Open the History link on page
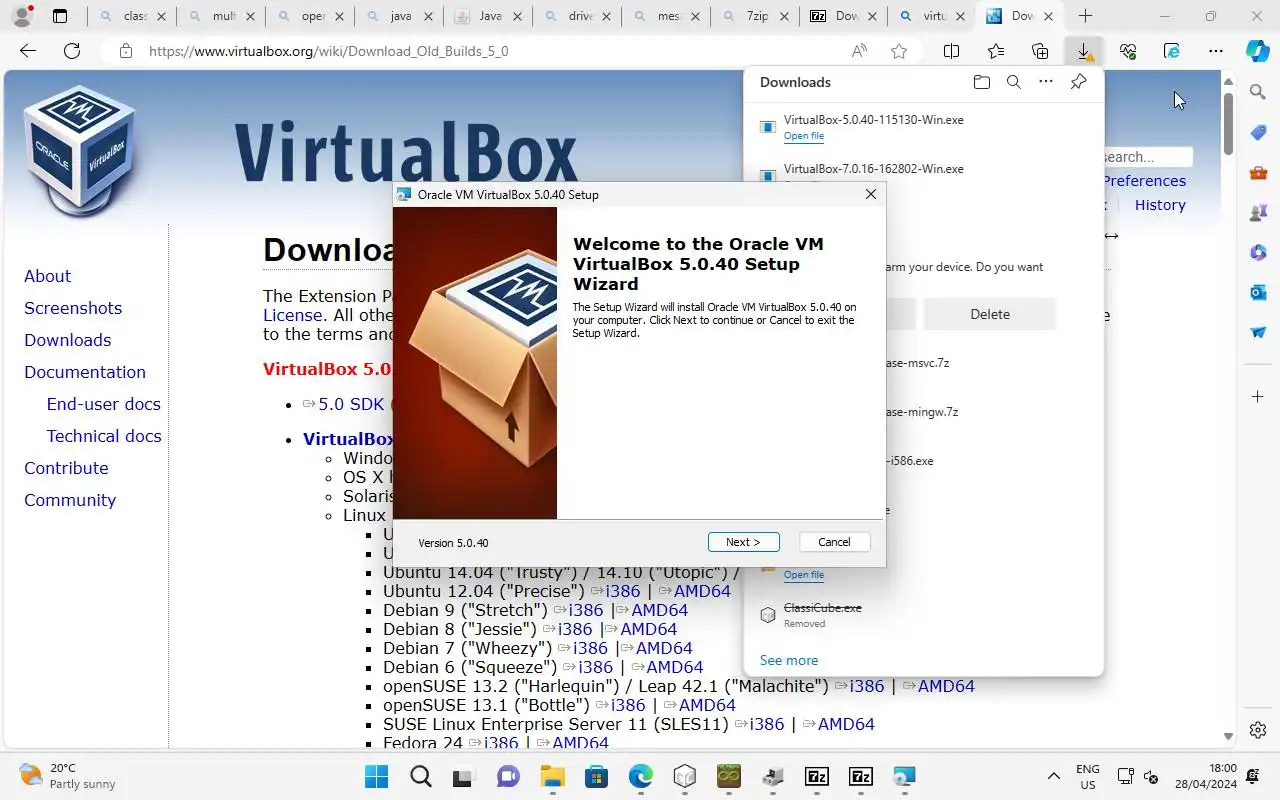The image size is (1280, 800). (1160, 205)
